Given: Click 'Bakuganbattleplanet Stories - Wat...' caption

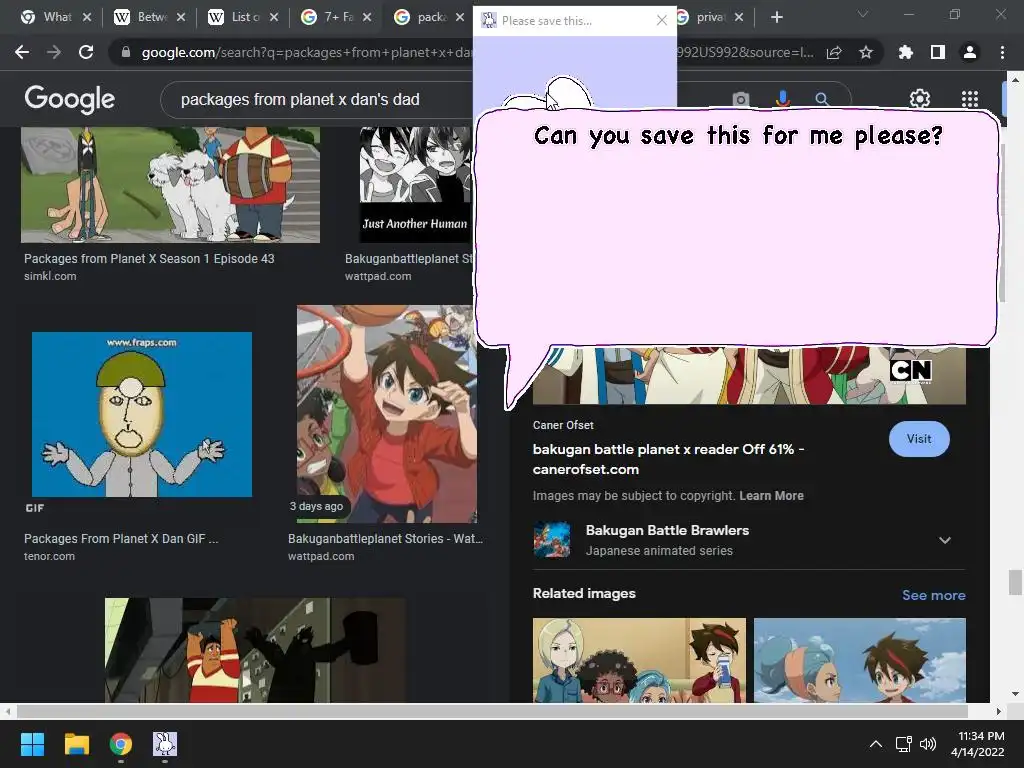Looking at the screenshot, I should pyautogui.click(x=385, y=539).
